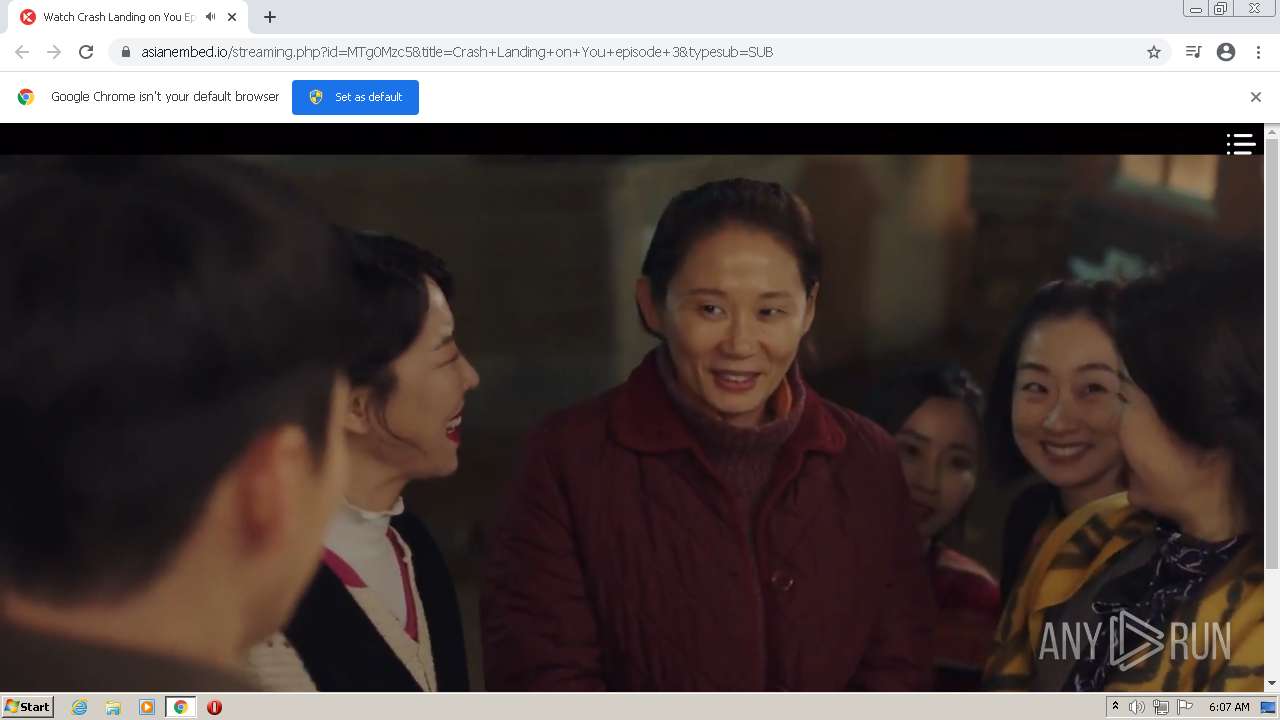Mute the tab audio speaker icon

pos(210,17)
